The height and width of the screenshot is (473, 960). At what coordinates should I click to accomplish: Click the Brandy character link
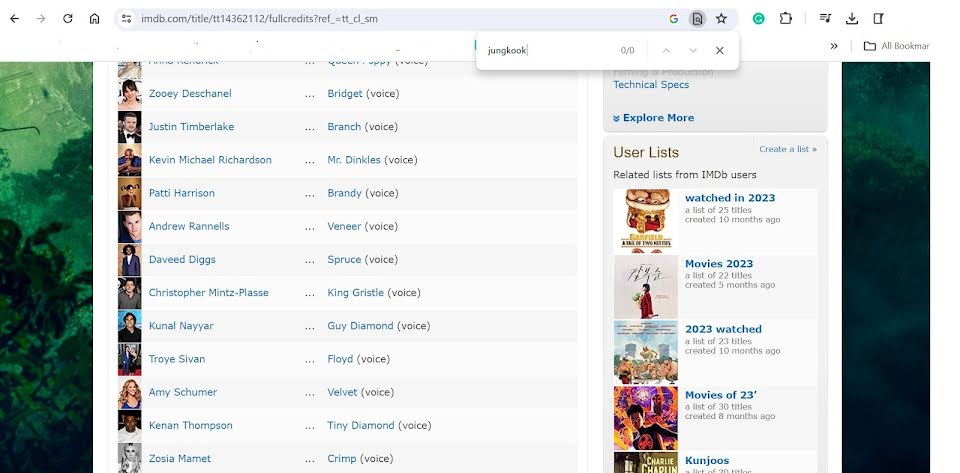point(345,193)
